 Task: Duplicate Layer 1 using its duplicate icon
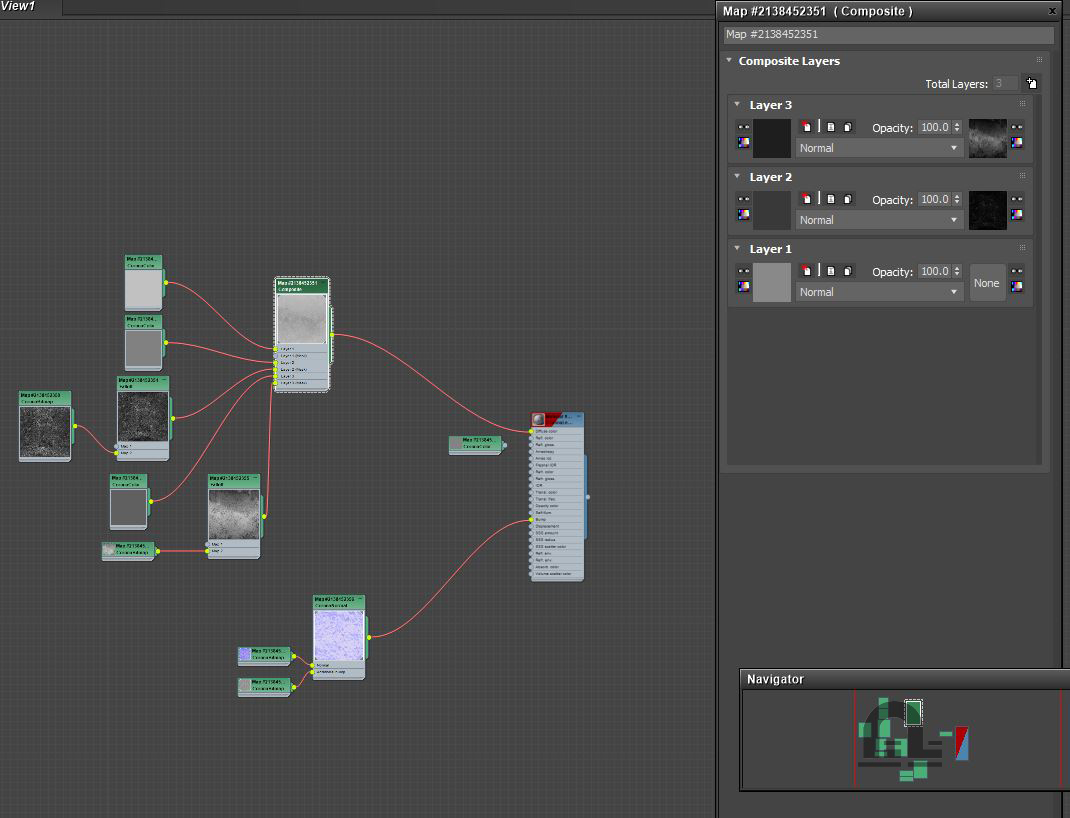(x=847, y=271)
